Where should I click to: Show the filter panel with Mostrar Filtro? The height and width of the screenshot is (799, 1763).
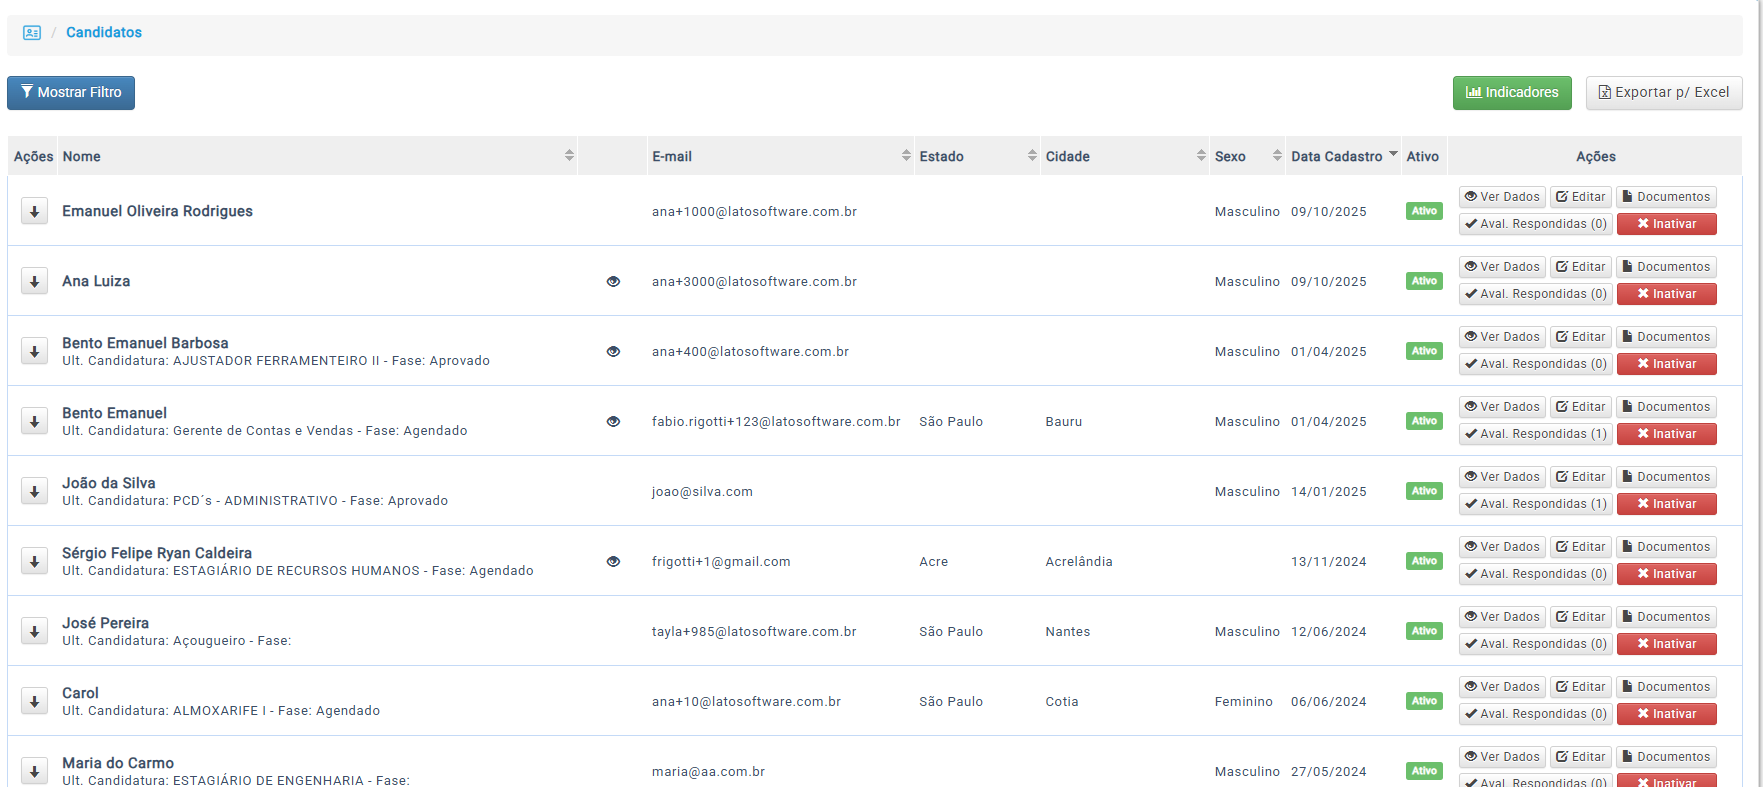(x=71, y=93)
